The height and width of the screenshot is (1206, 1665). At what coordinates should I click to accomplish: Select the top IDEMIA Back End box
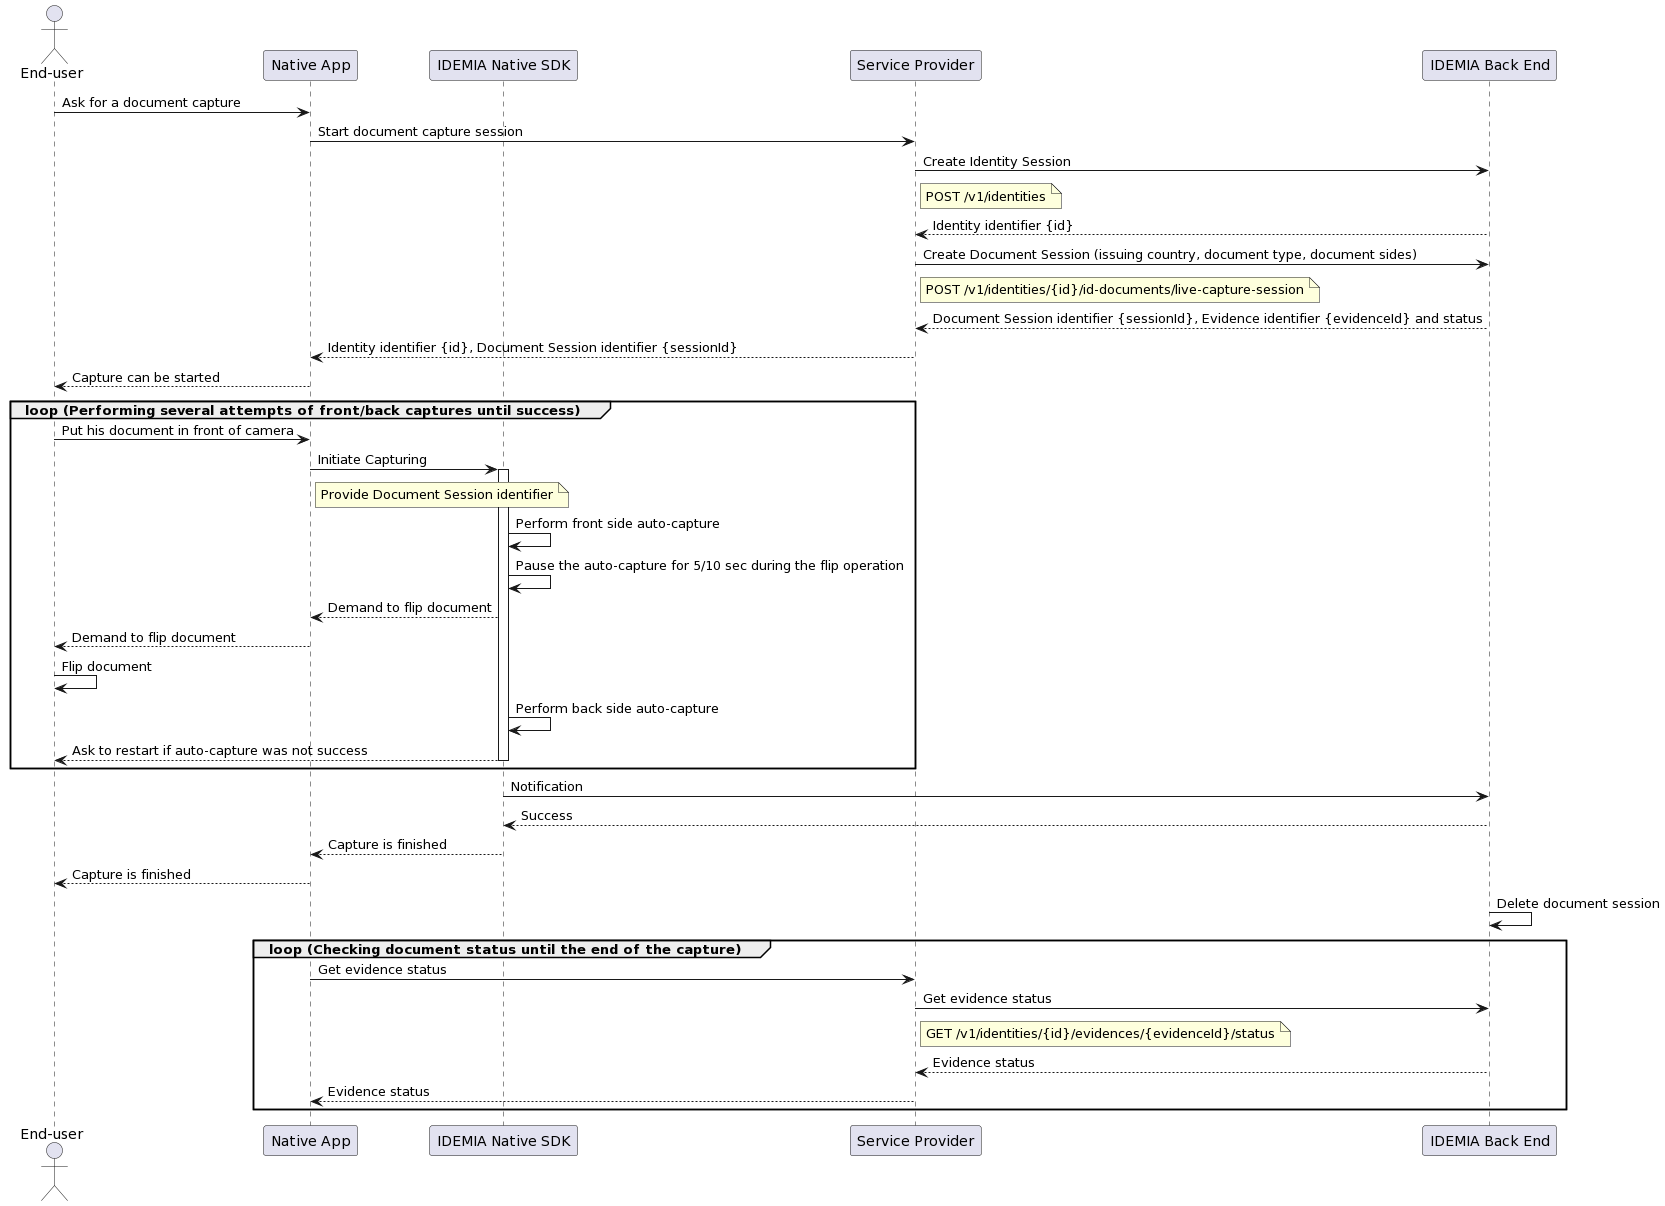point(1489,65)
